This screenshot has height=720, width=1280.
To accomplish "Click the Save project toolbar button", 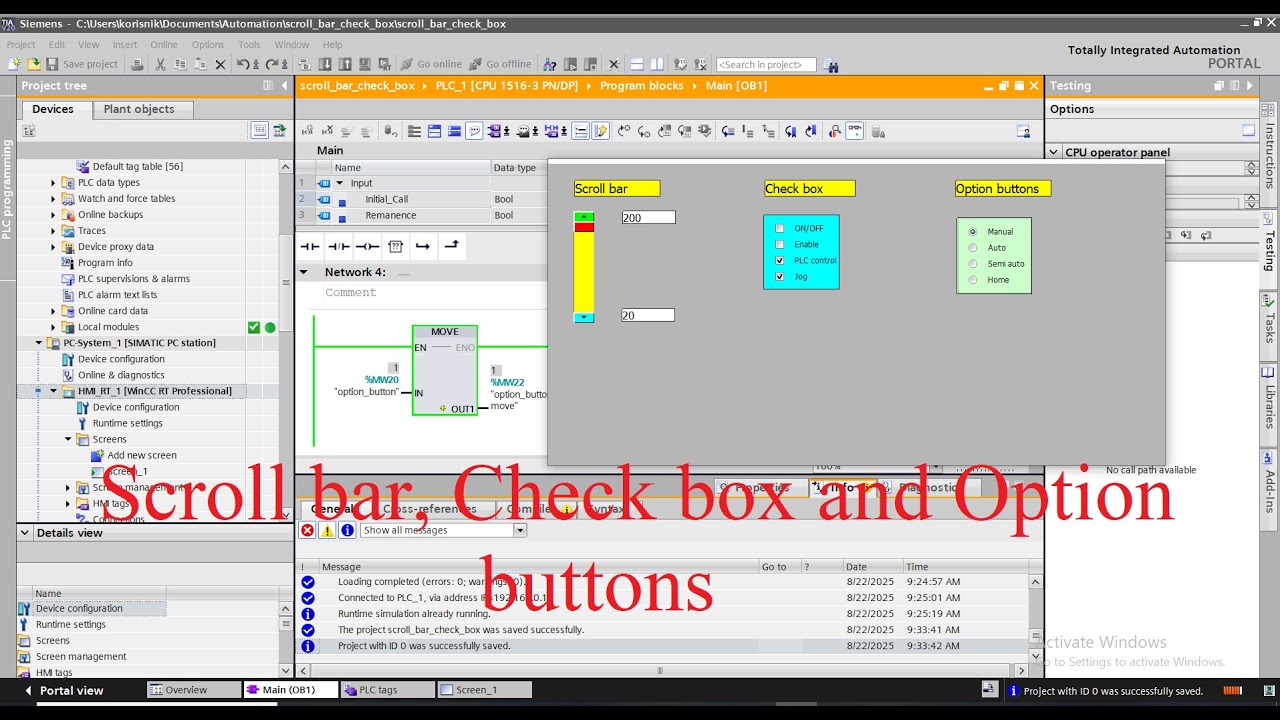I will click(82, 64).
